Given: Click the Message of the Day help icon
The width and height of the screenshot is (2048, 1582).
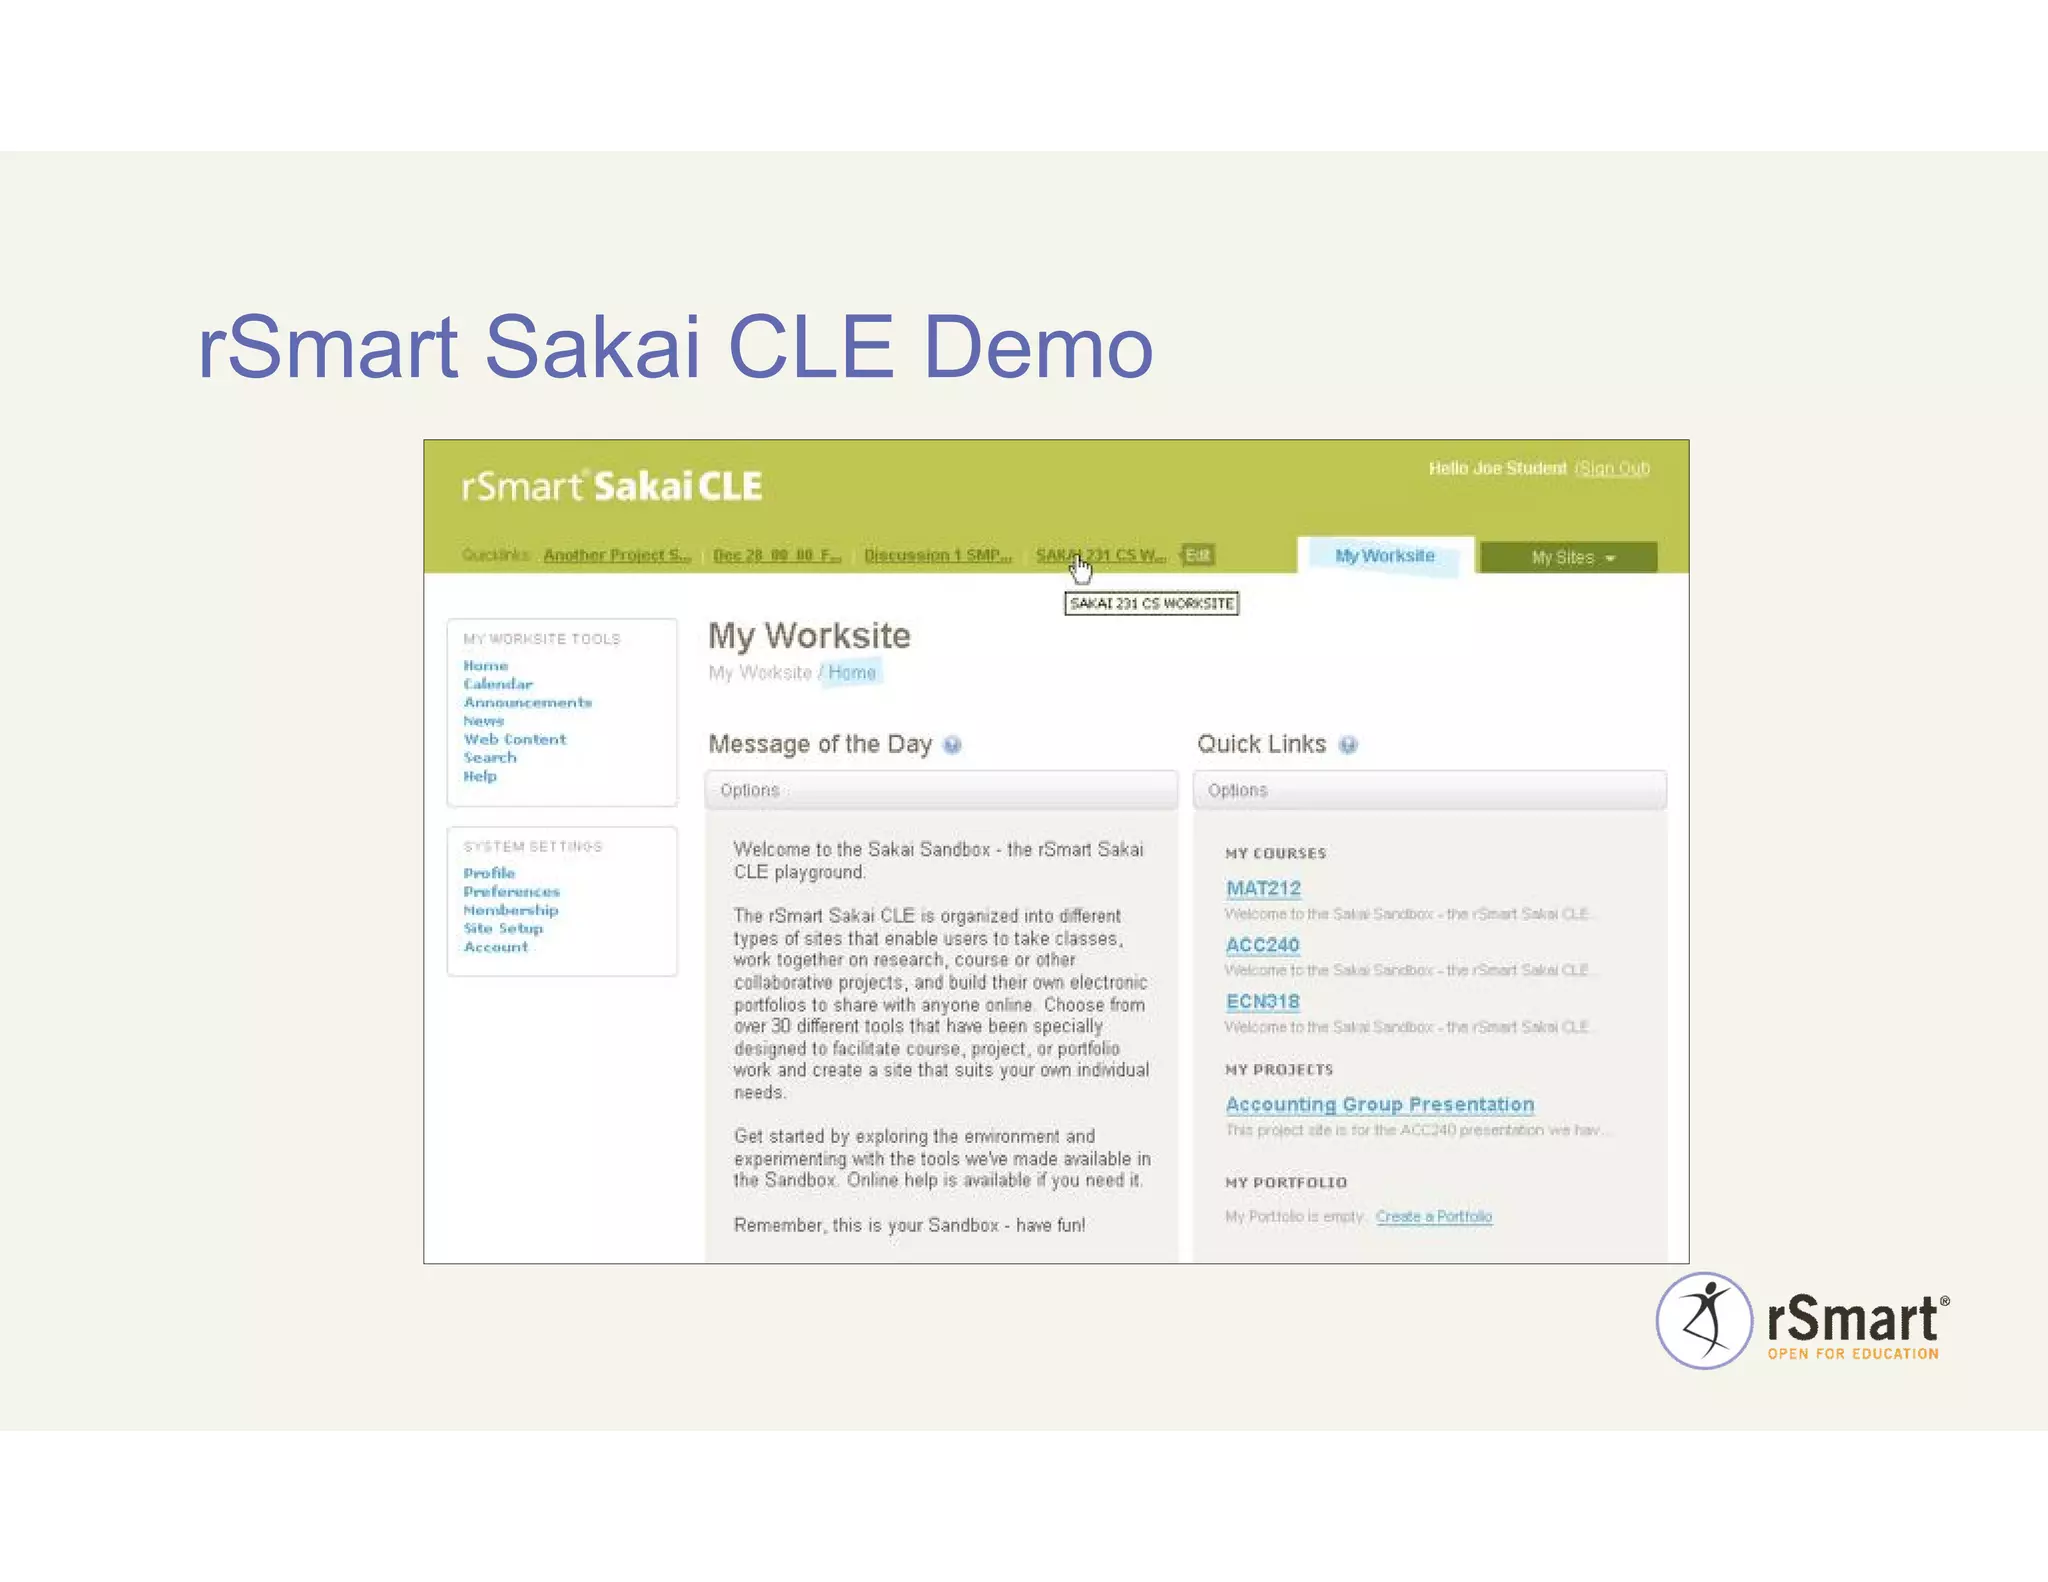Looking at the screenshot, I should point(952,745).
